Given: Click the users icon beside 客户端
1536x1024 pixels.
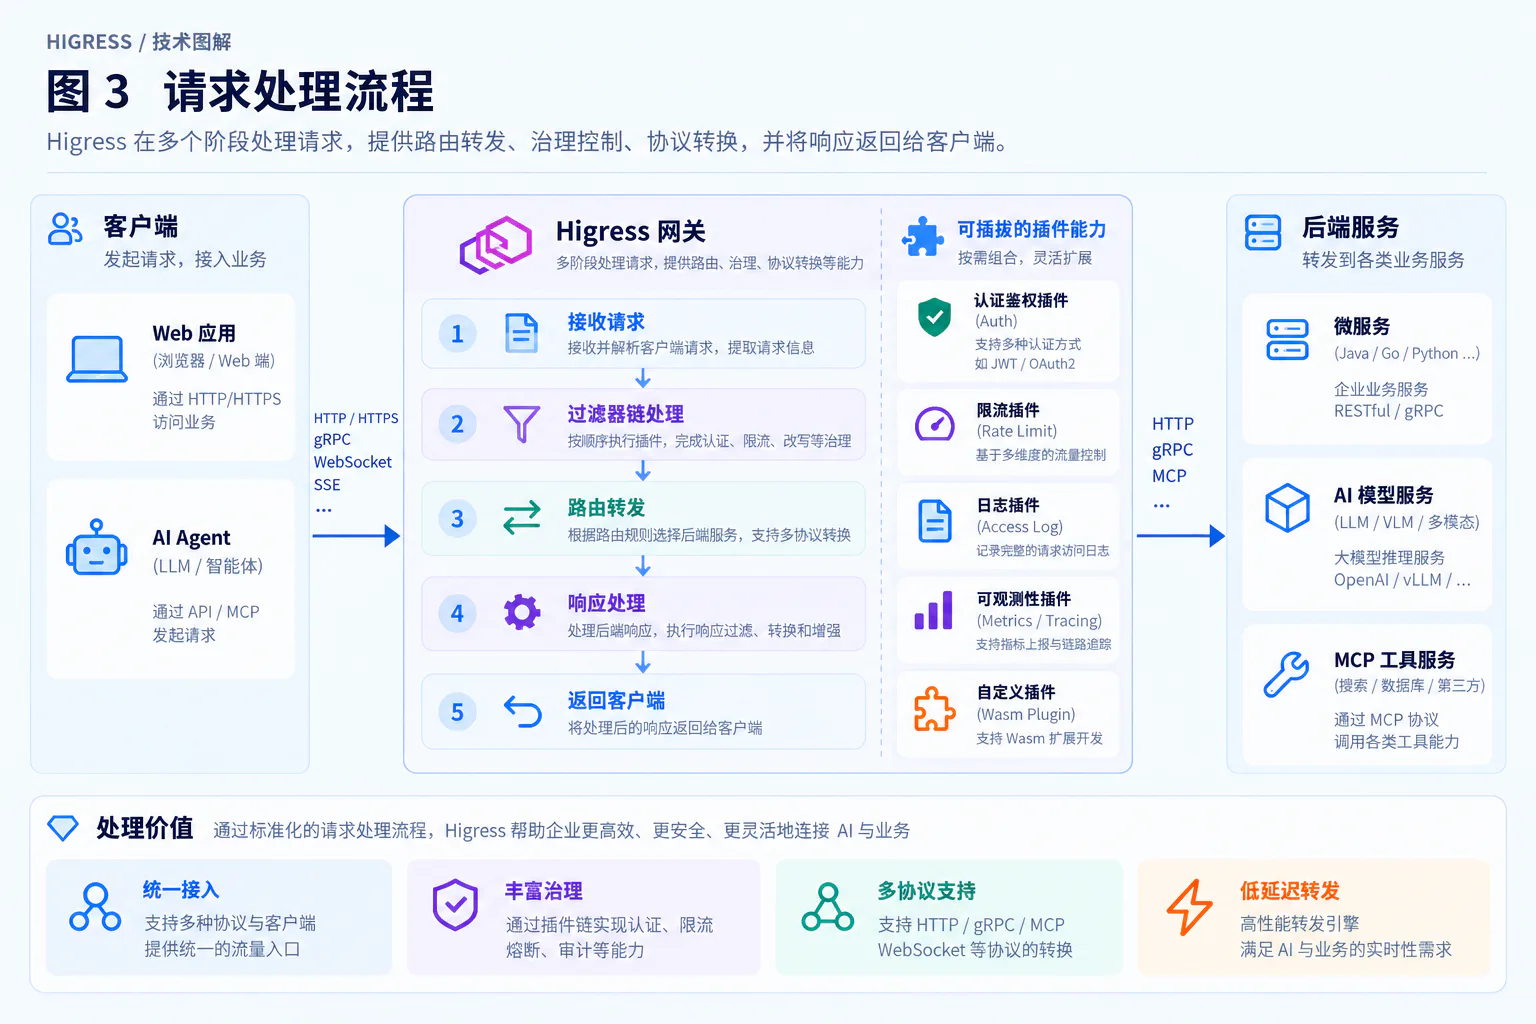Looking at the screenshot, I should pyautogui.click(x=65, y=229).
